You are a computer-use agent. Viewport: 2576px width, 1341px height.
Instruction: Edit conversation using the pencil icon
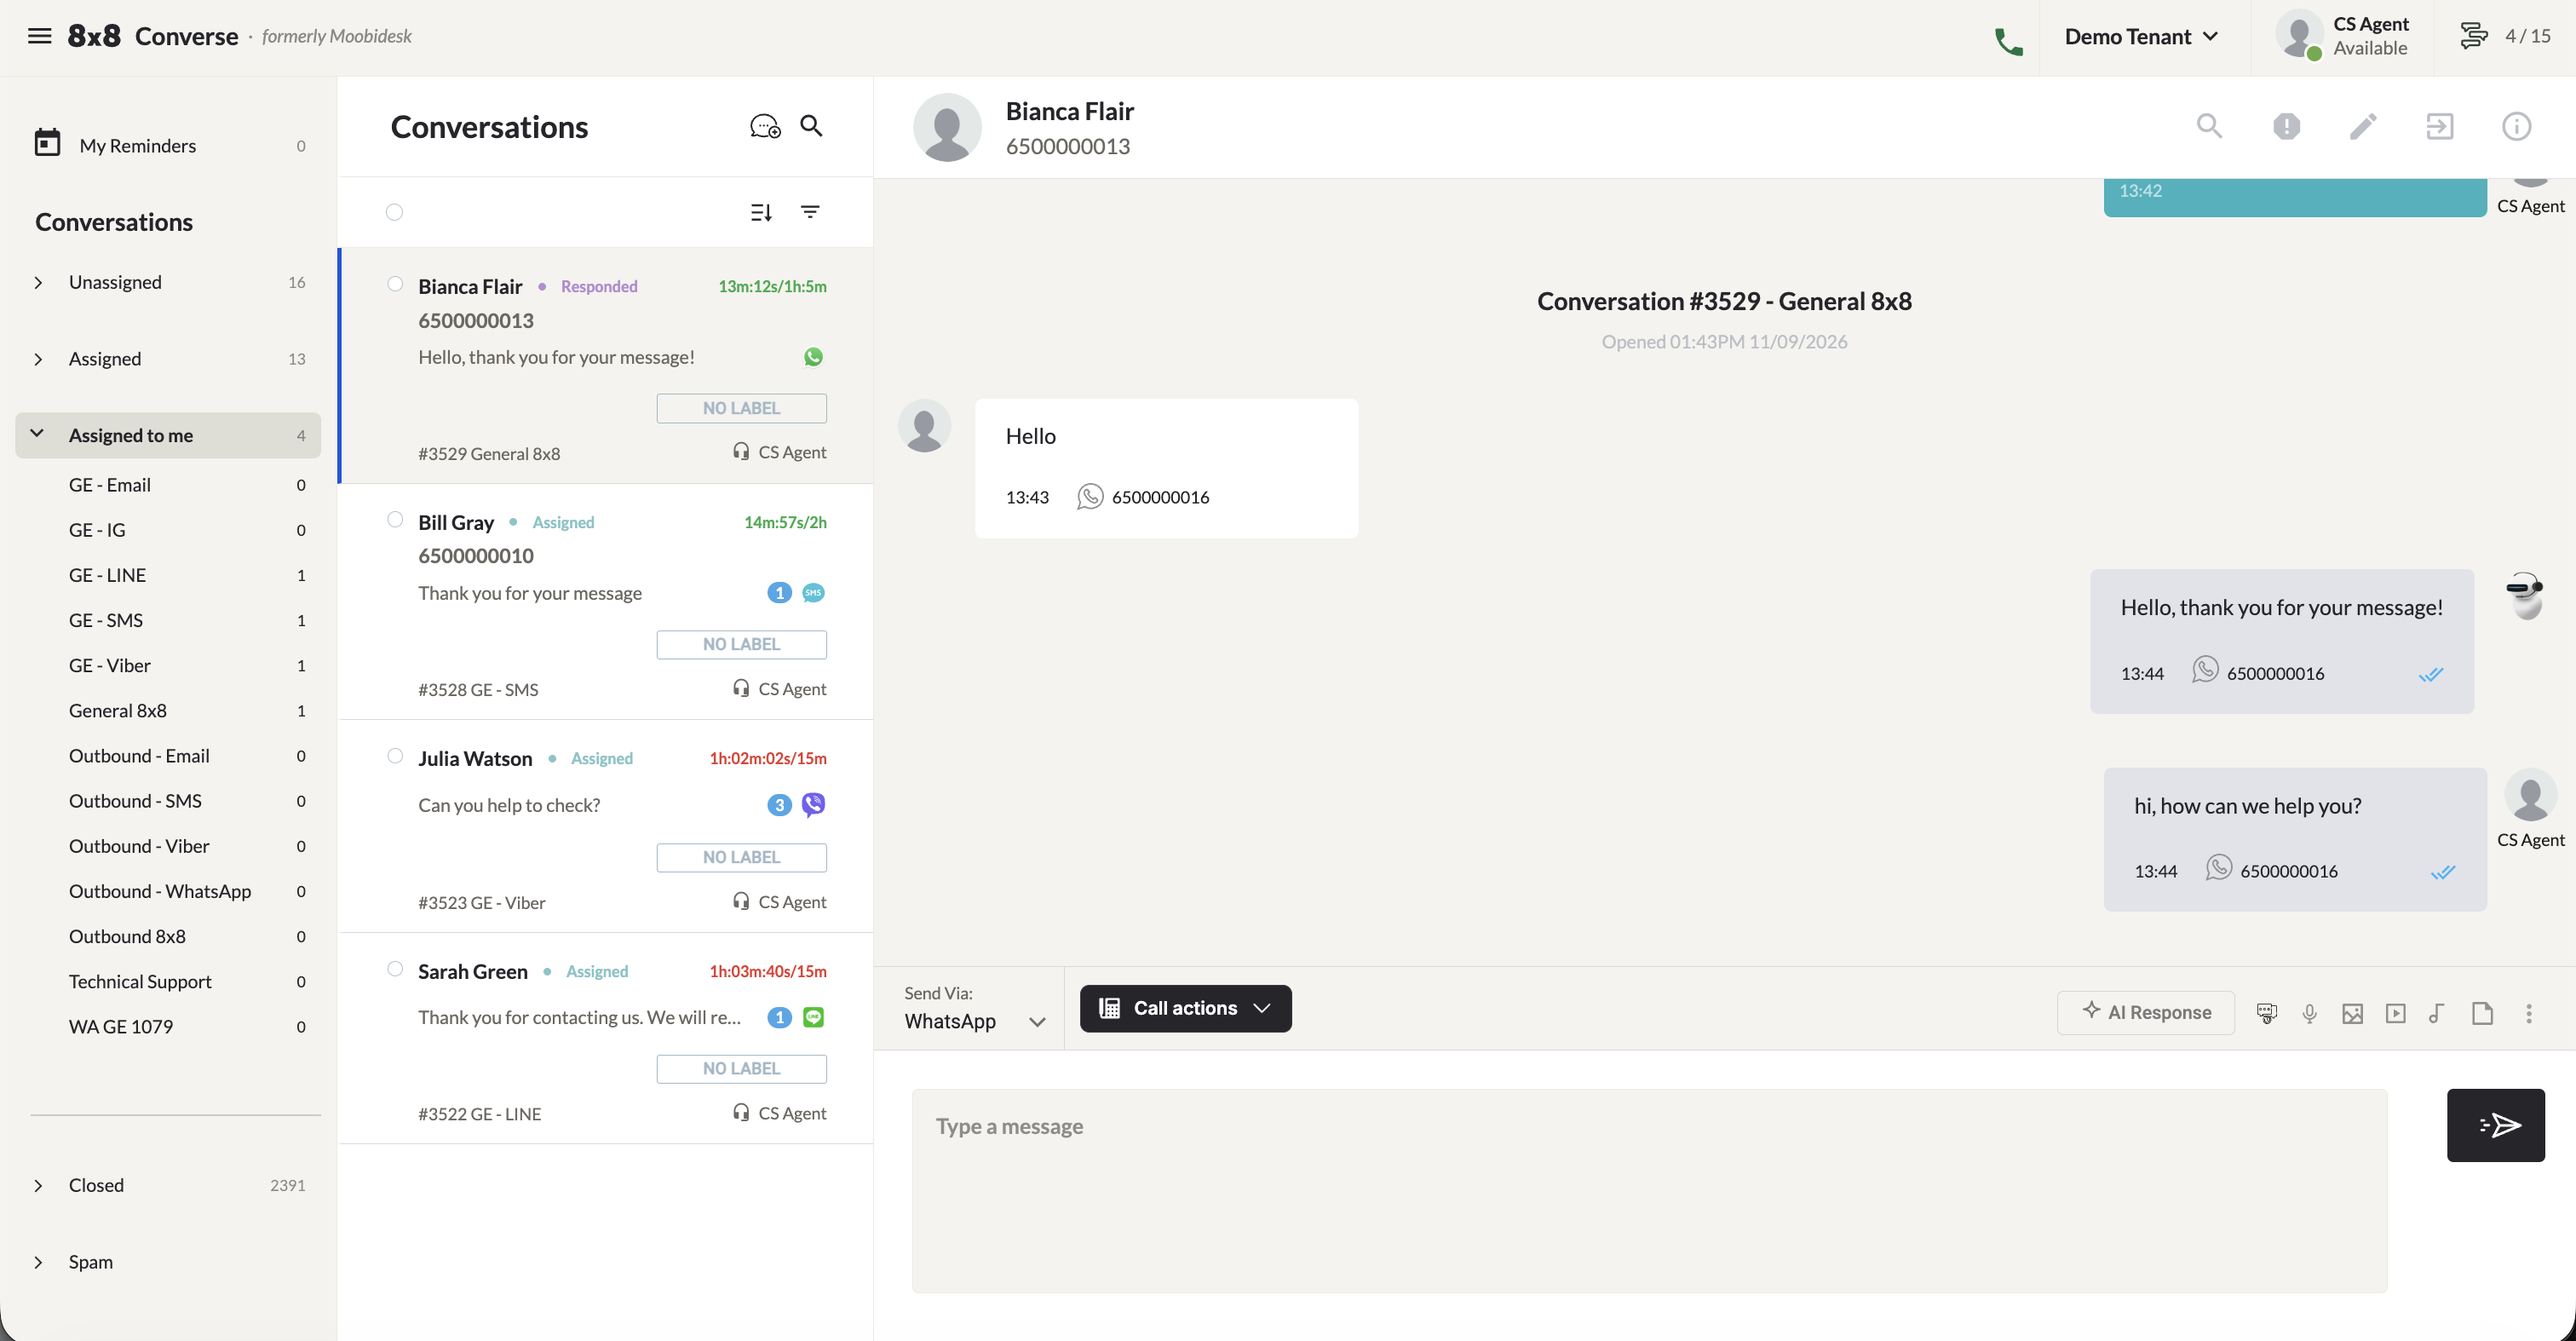click(x=2363, y=127)
